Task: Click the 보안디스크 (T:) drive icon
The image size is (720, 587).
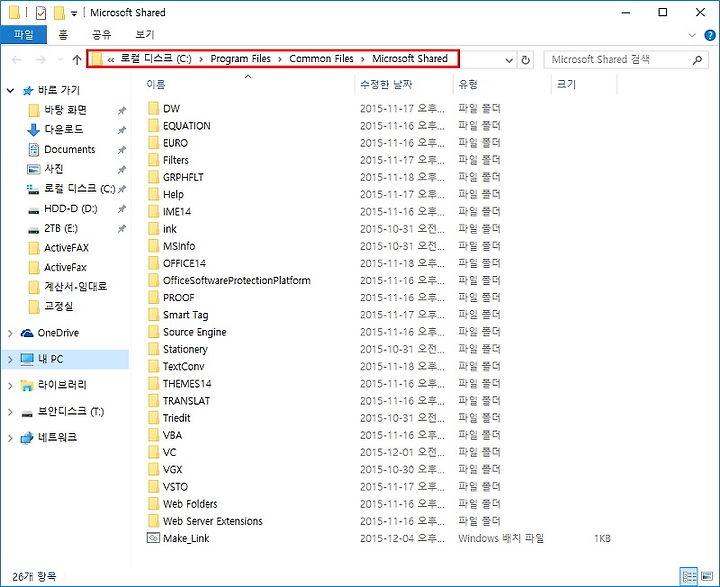Action: (27, 413)
